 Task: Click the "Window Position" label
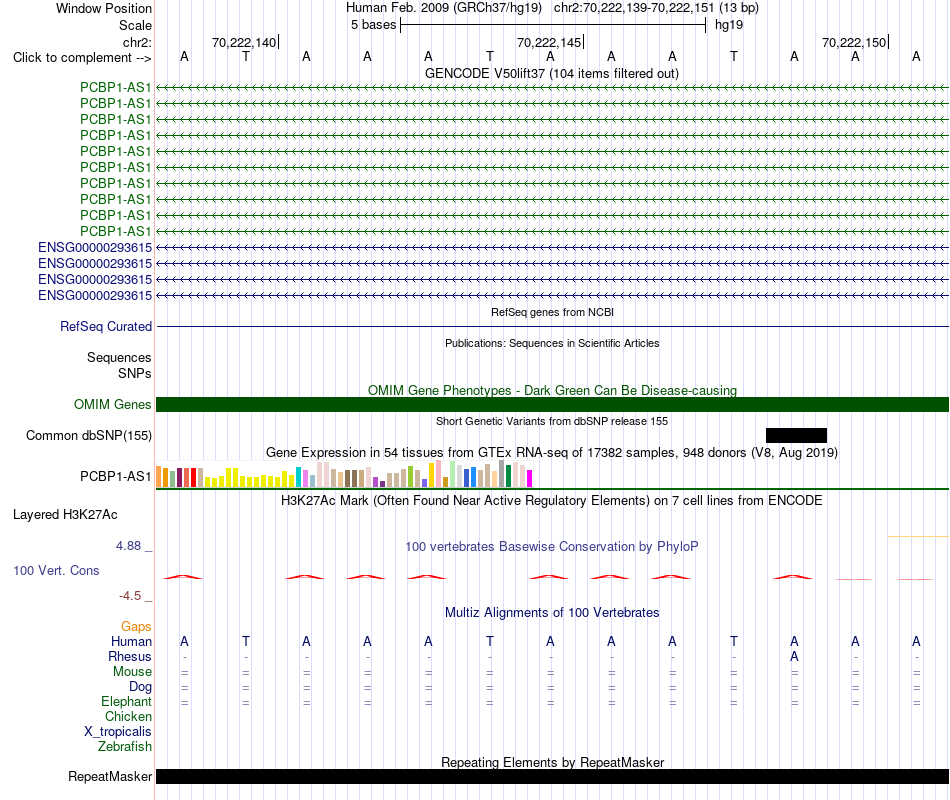coord(104,8)
